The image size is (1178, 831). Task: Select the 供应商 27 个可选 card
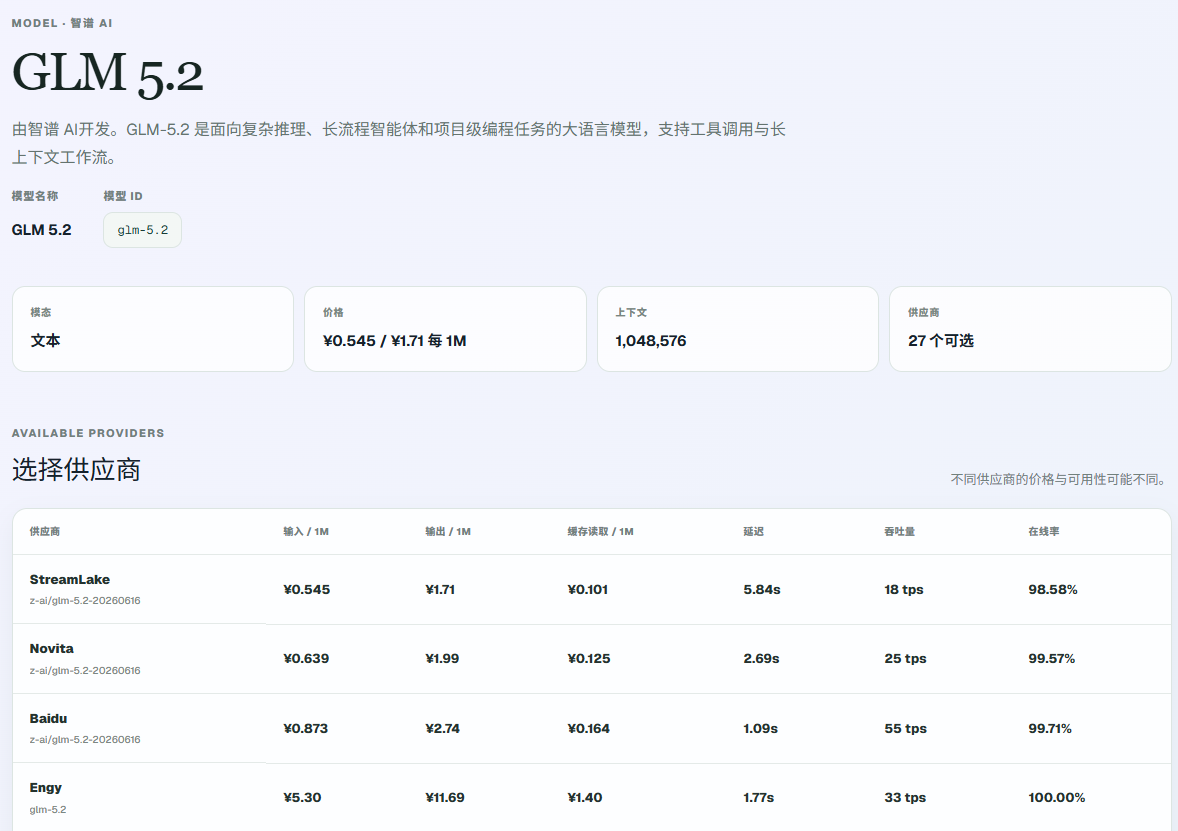pyautogui.click(x=1030, y=329)
